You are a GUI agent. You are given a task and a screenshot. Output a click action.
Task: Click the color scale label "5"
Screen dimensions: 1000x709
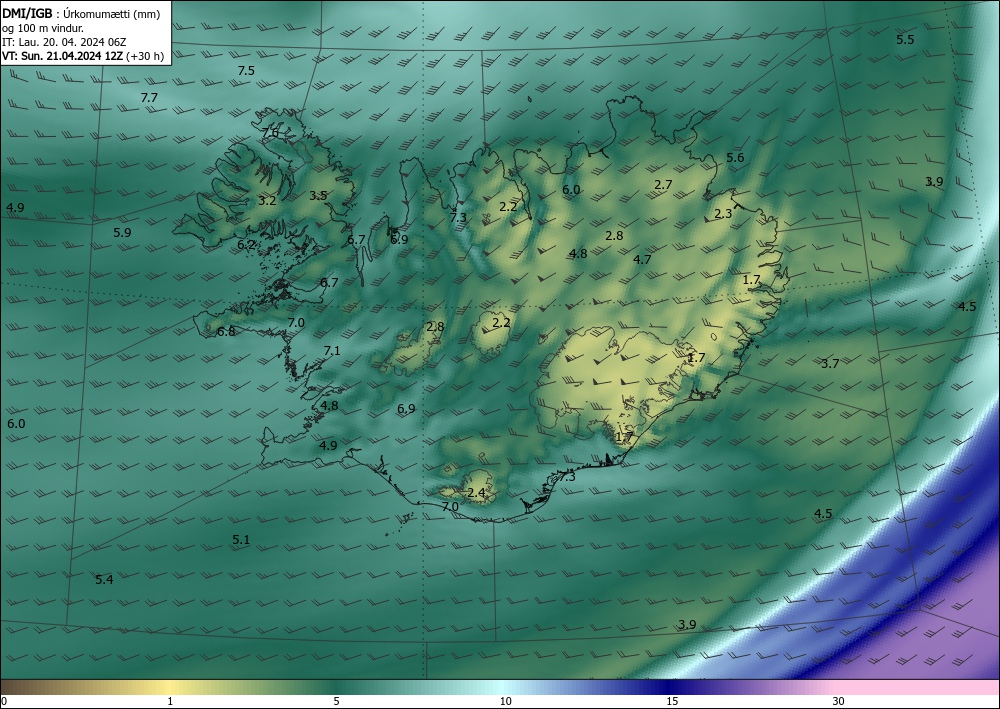(x=336, y=701)
